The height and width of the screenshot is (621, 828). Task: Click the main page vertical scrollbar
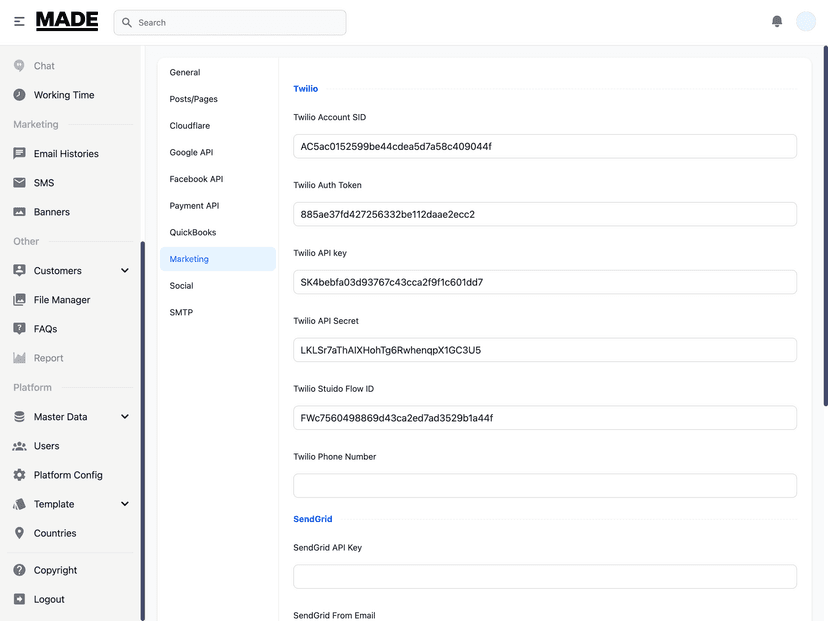(x=825, y=226)
